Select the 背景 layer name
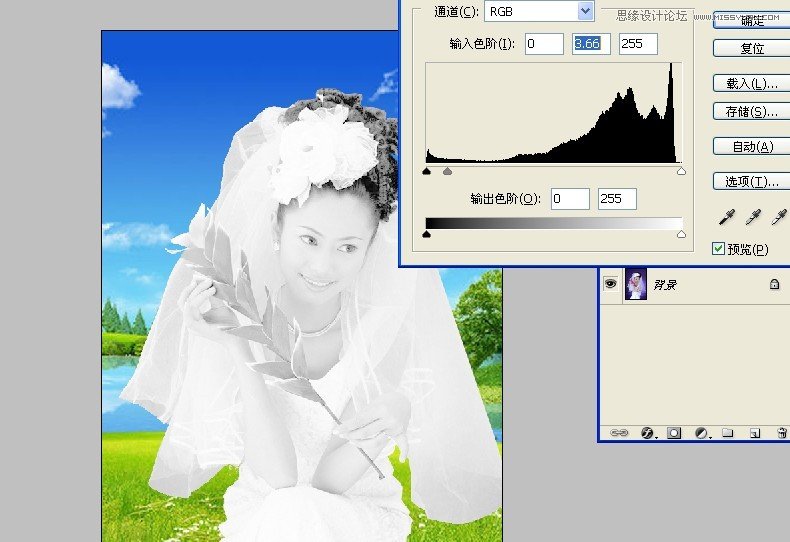The image size is (790, 542). (665, 285)
